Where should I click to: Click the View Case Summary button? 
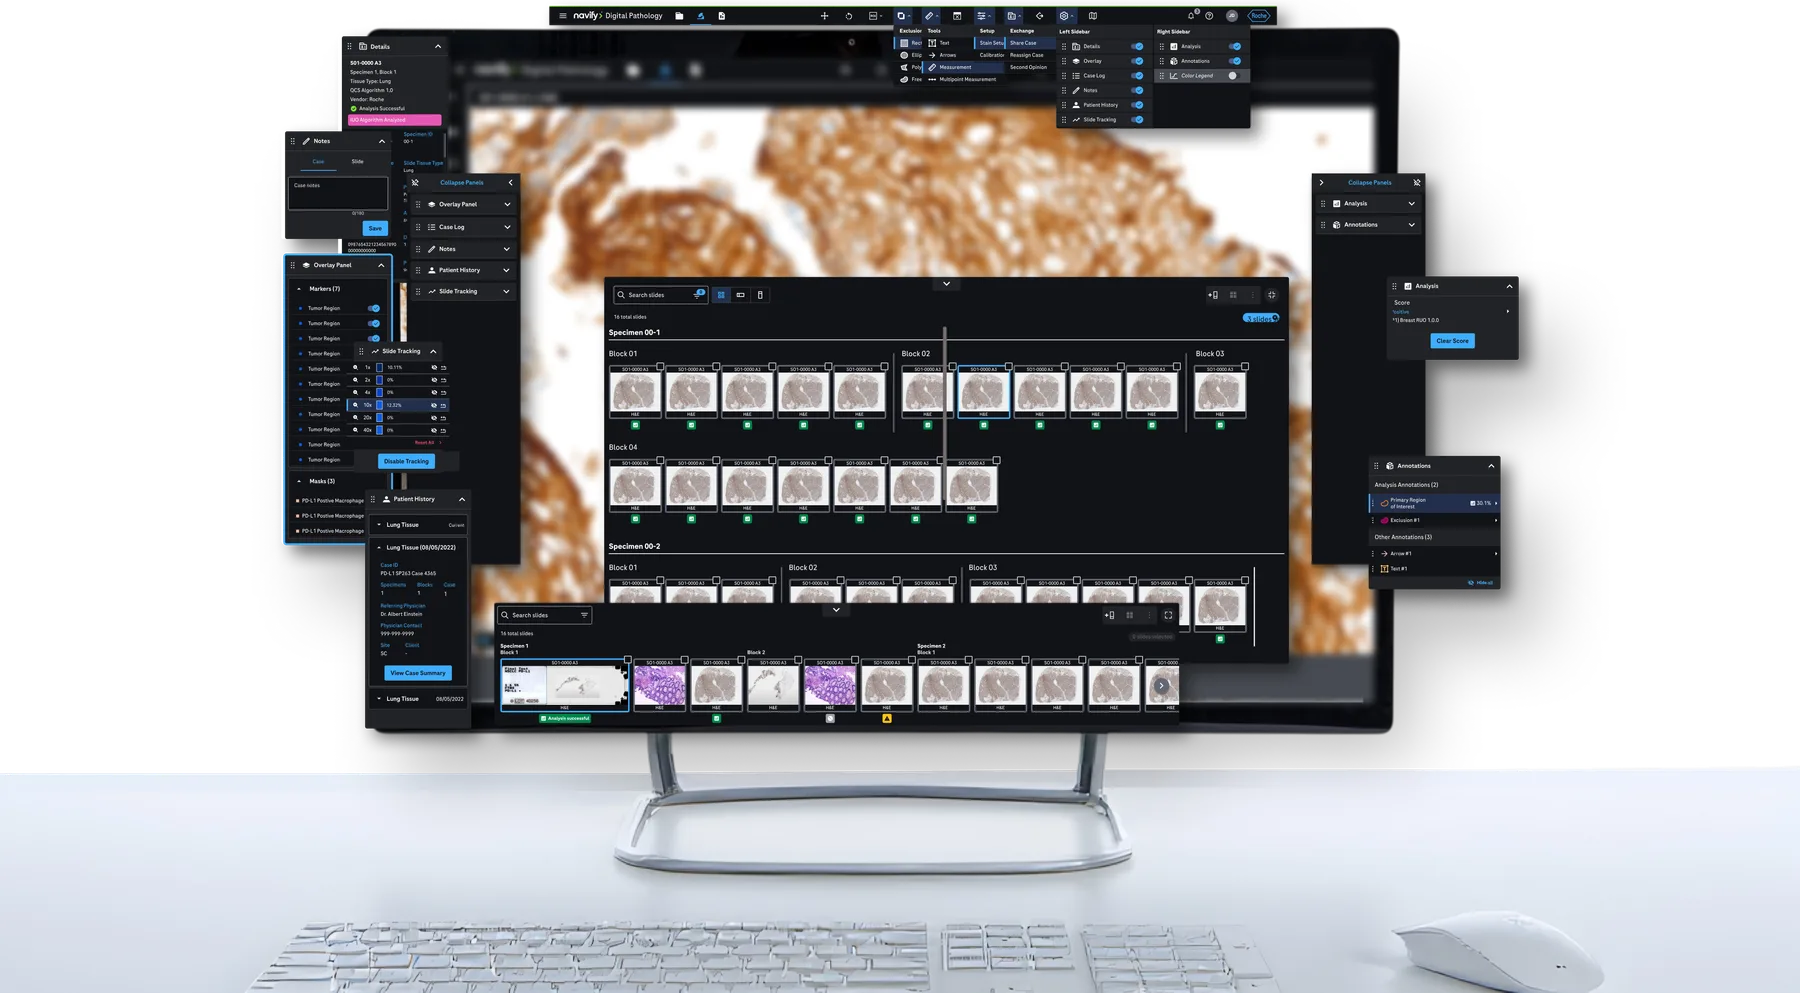click(x=418, y=673)
